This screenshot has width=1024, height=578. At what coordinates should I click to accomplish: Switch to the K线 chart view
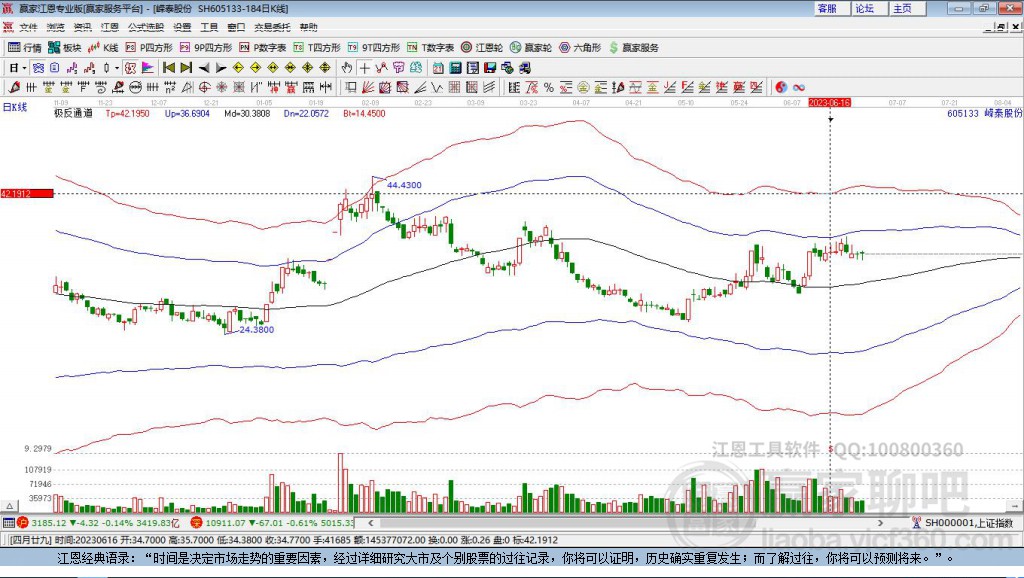pos(103,48)
